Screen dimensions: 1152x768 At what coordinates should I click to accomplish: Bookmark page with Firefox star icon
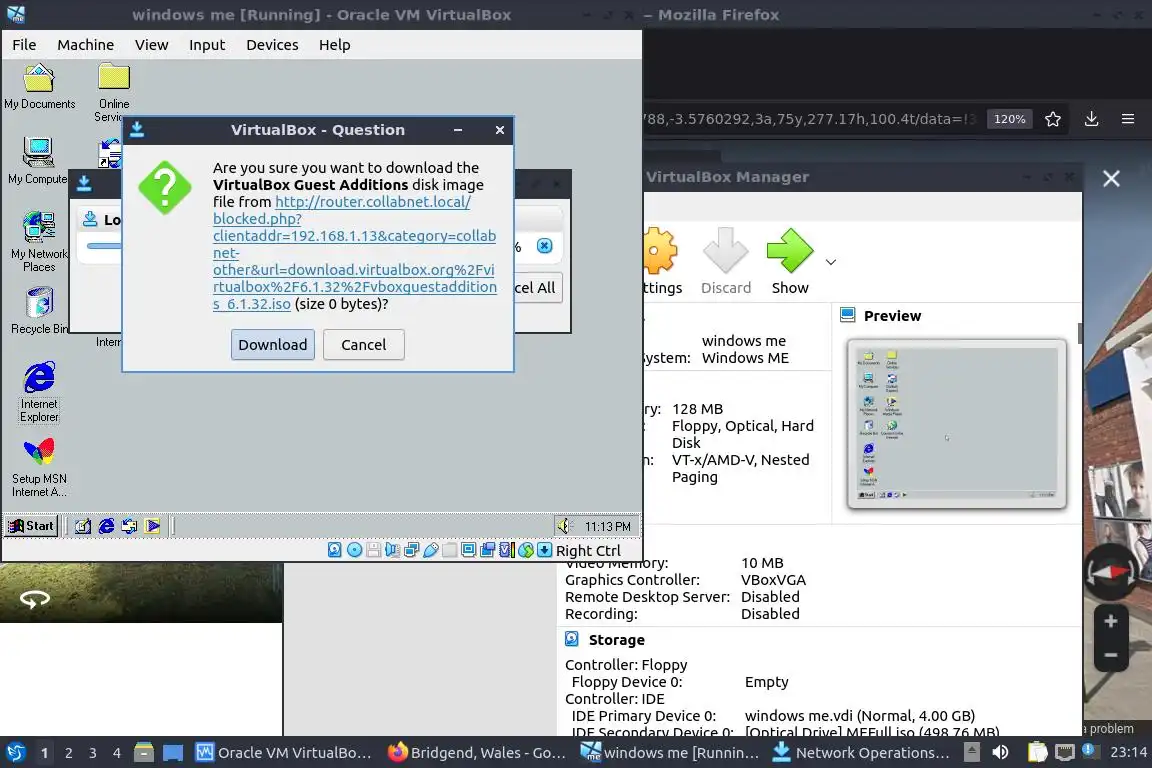1053,119
